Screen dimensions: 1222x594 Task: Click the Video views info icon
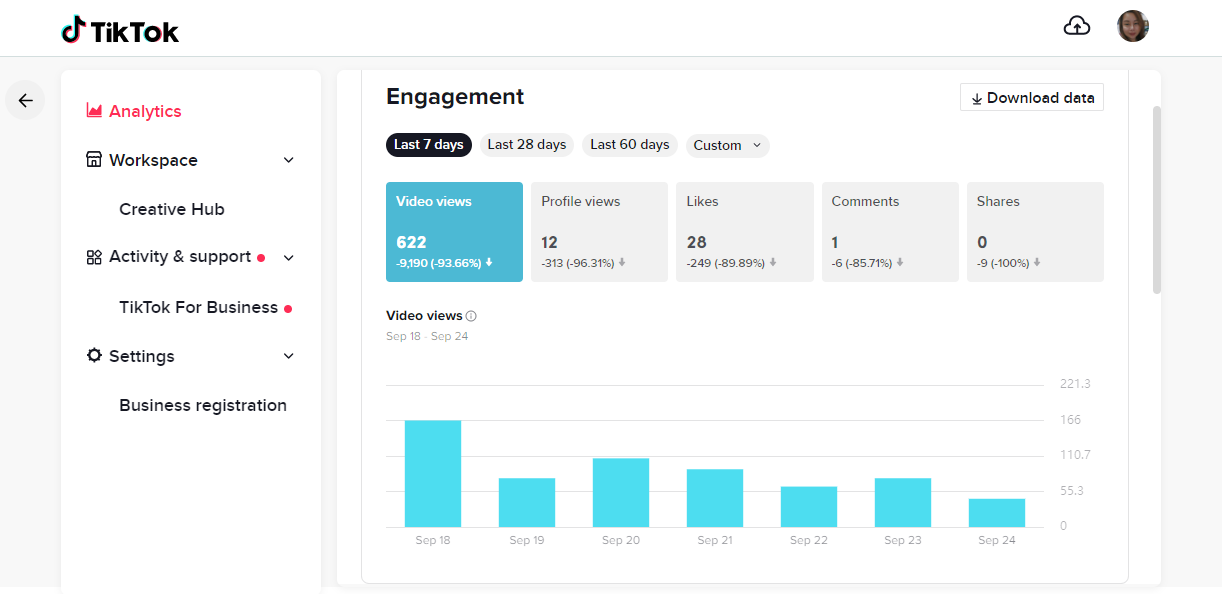pos(471,316)
